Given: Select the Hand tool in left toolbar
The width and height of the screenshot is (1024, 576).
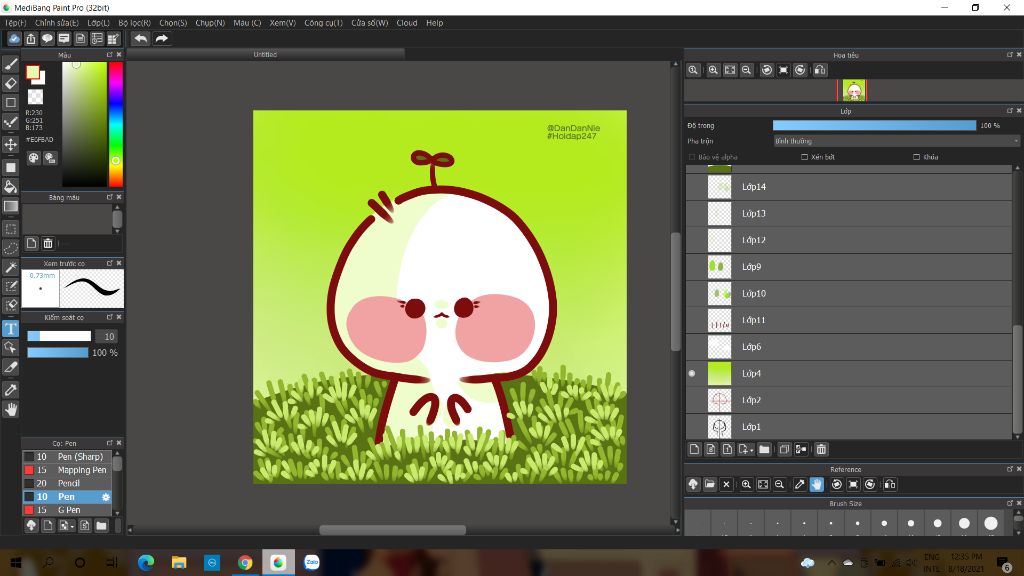Looking at the screenshot, I should coord(11,409).
